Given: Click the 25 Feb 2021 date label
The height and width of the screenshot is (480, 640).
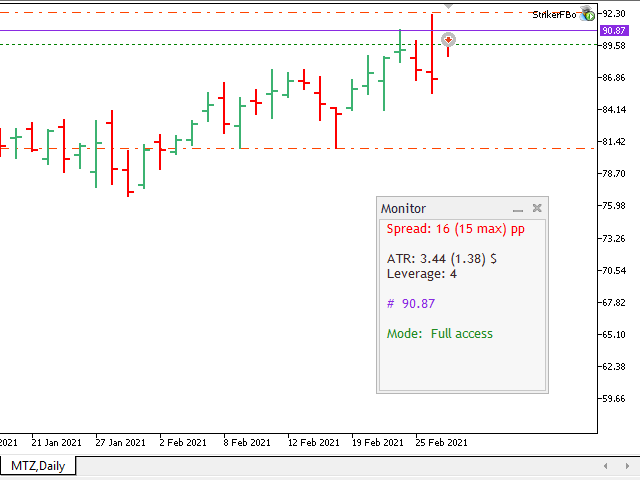Looking at the screenshot, I should point(441,442).
